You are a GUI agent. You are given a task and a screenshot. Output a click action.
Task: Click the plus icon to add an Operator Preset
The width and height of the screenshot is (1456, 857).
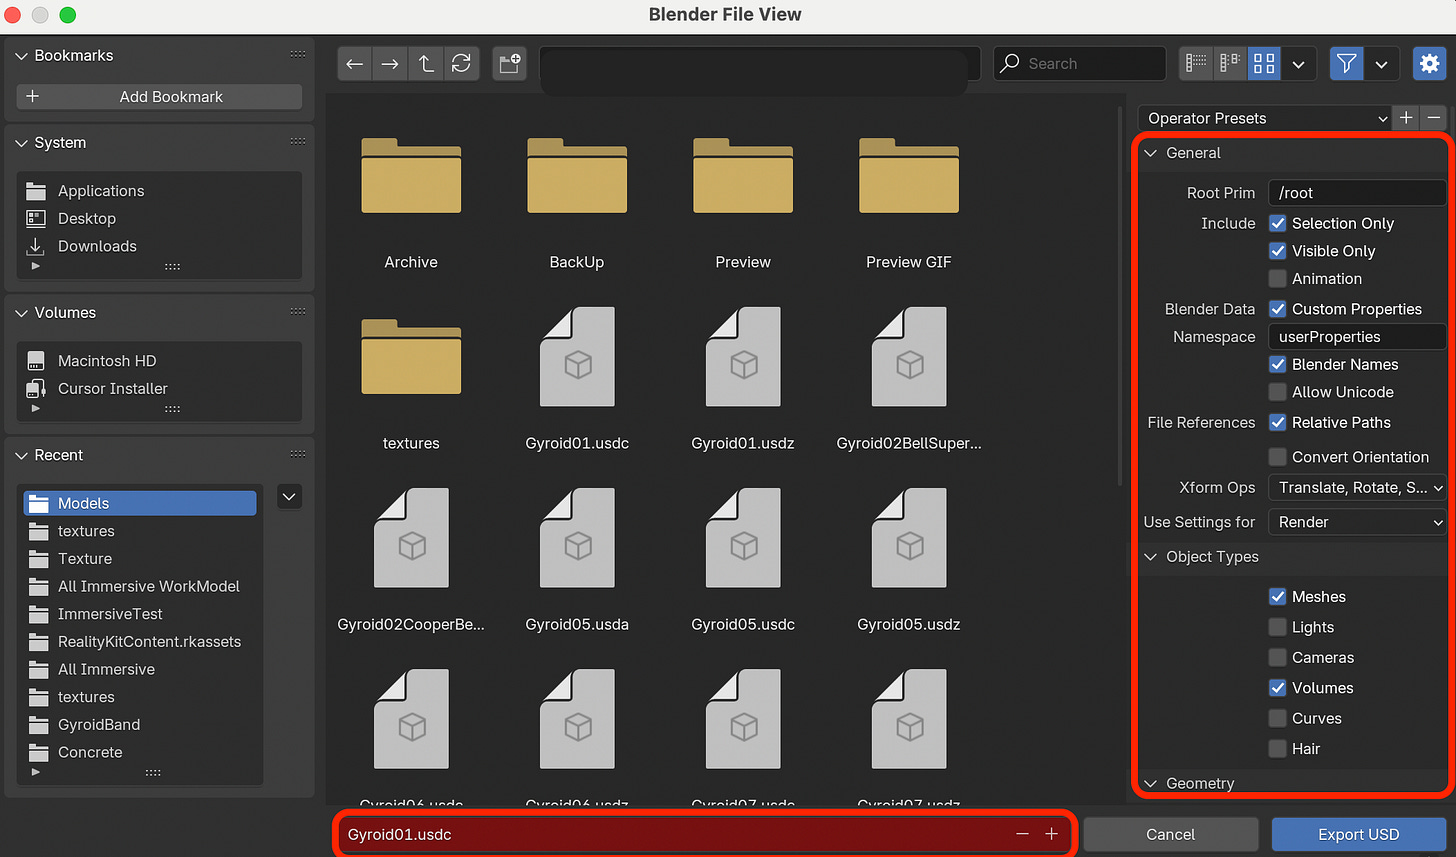tap(1406, 118)
